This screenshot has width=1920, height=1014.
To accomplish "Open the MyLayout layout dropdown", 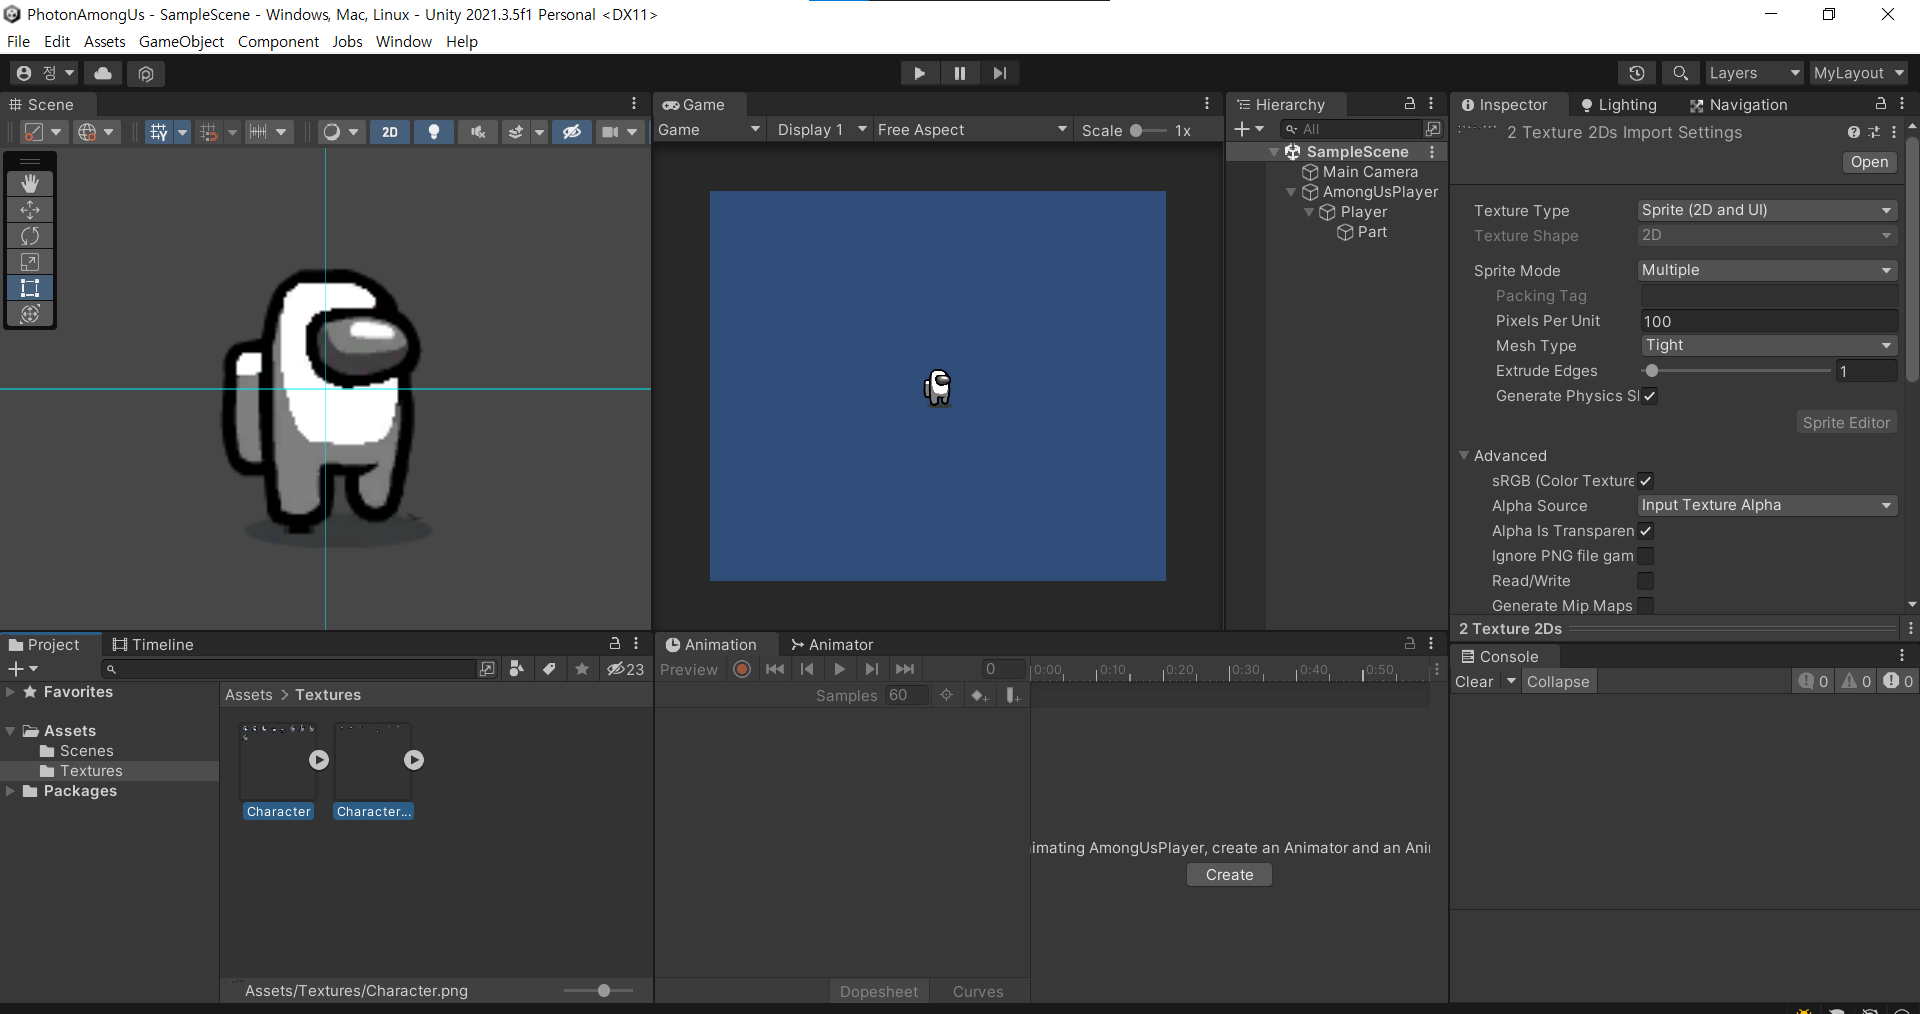I will (x=1859, y=73).
